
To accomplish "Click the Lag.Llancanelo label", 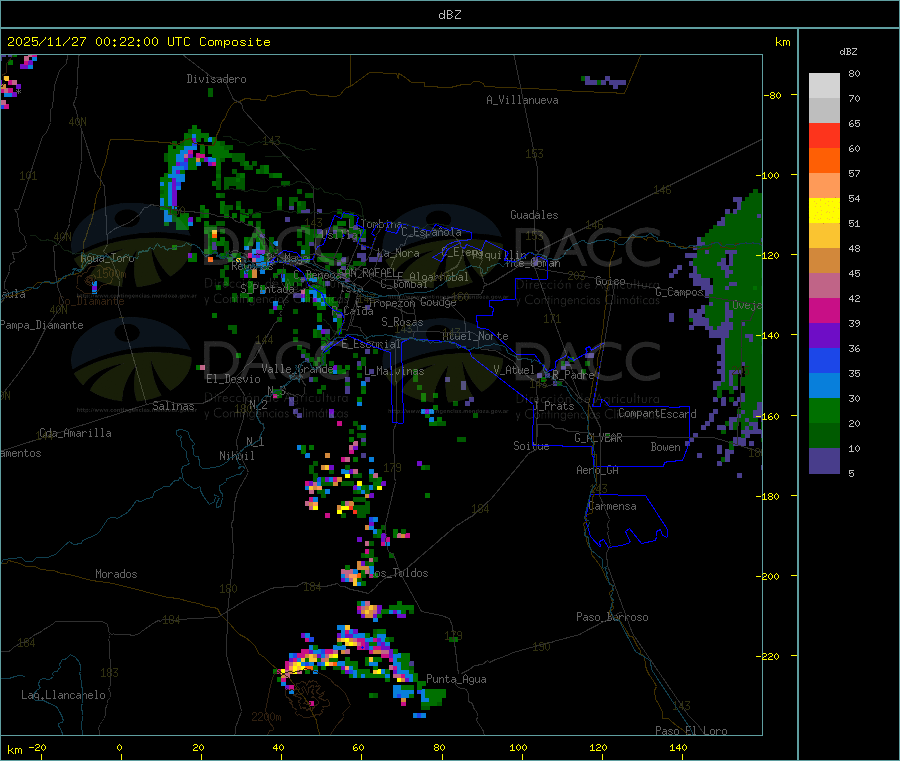I will coord(64,695).
